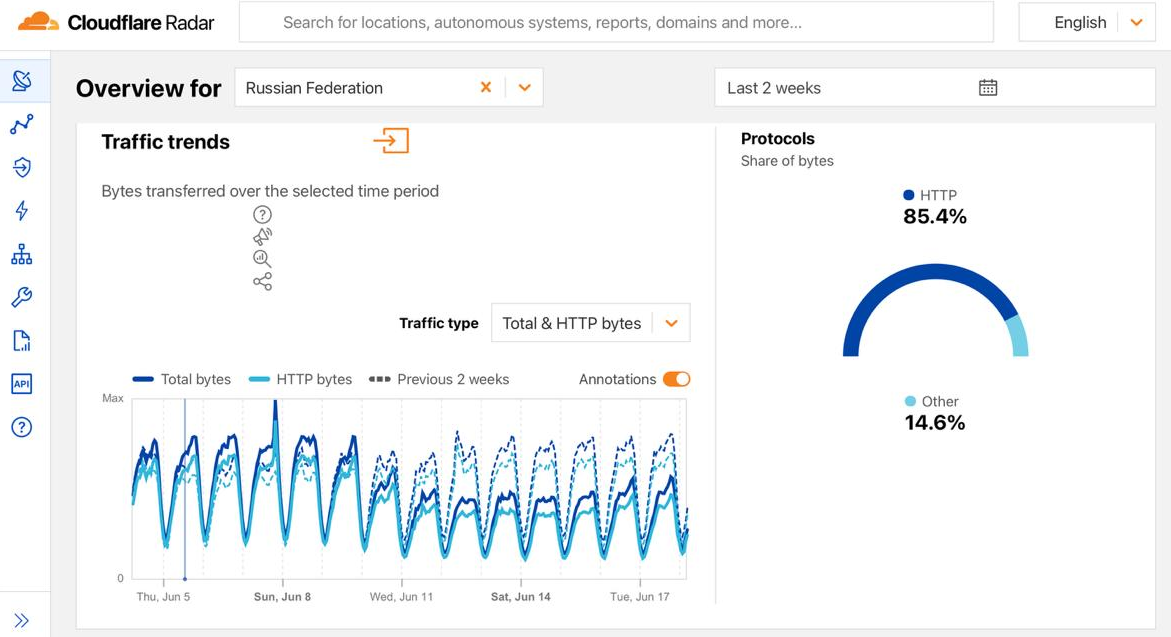
Task: Clear the Russian Federation selection
Action: (486, 88)
